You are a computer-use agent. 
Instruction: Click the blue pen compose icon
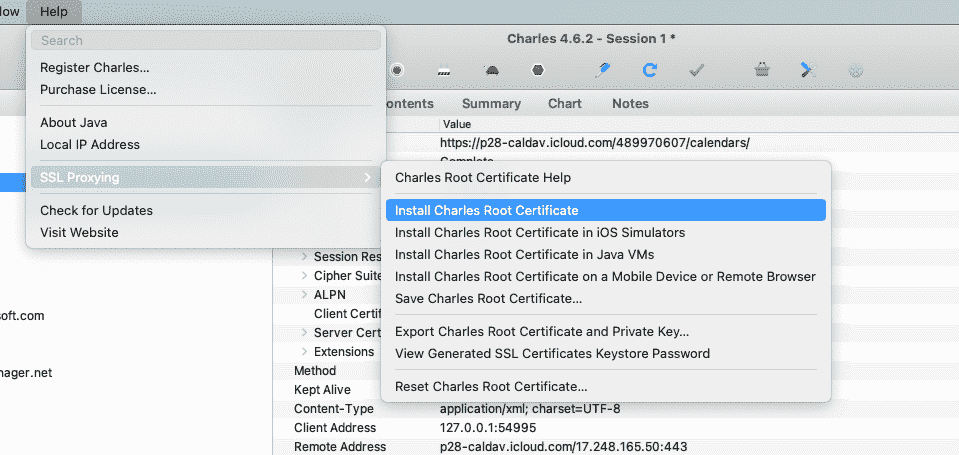click(x=602, y=70)
